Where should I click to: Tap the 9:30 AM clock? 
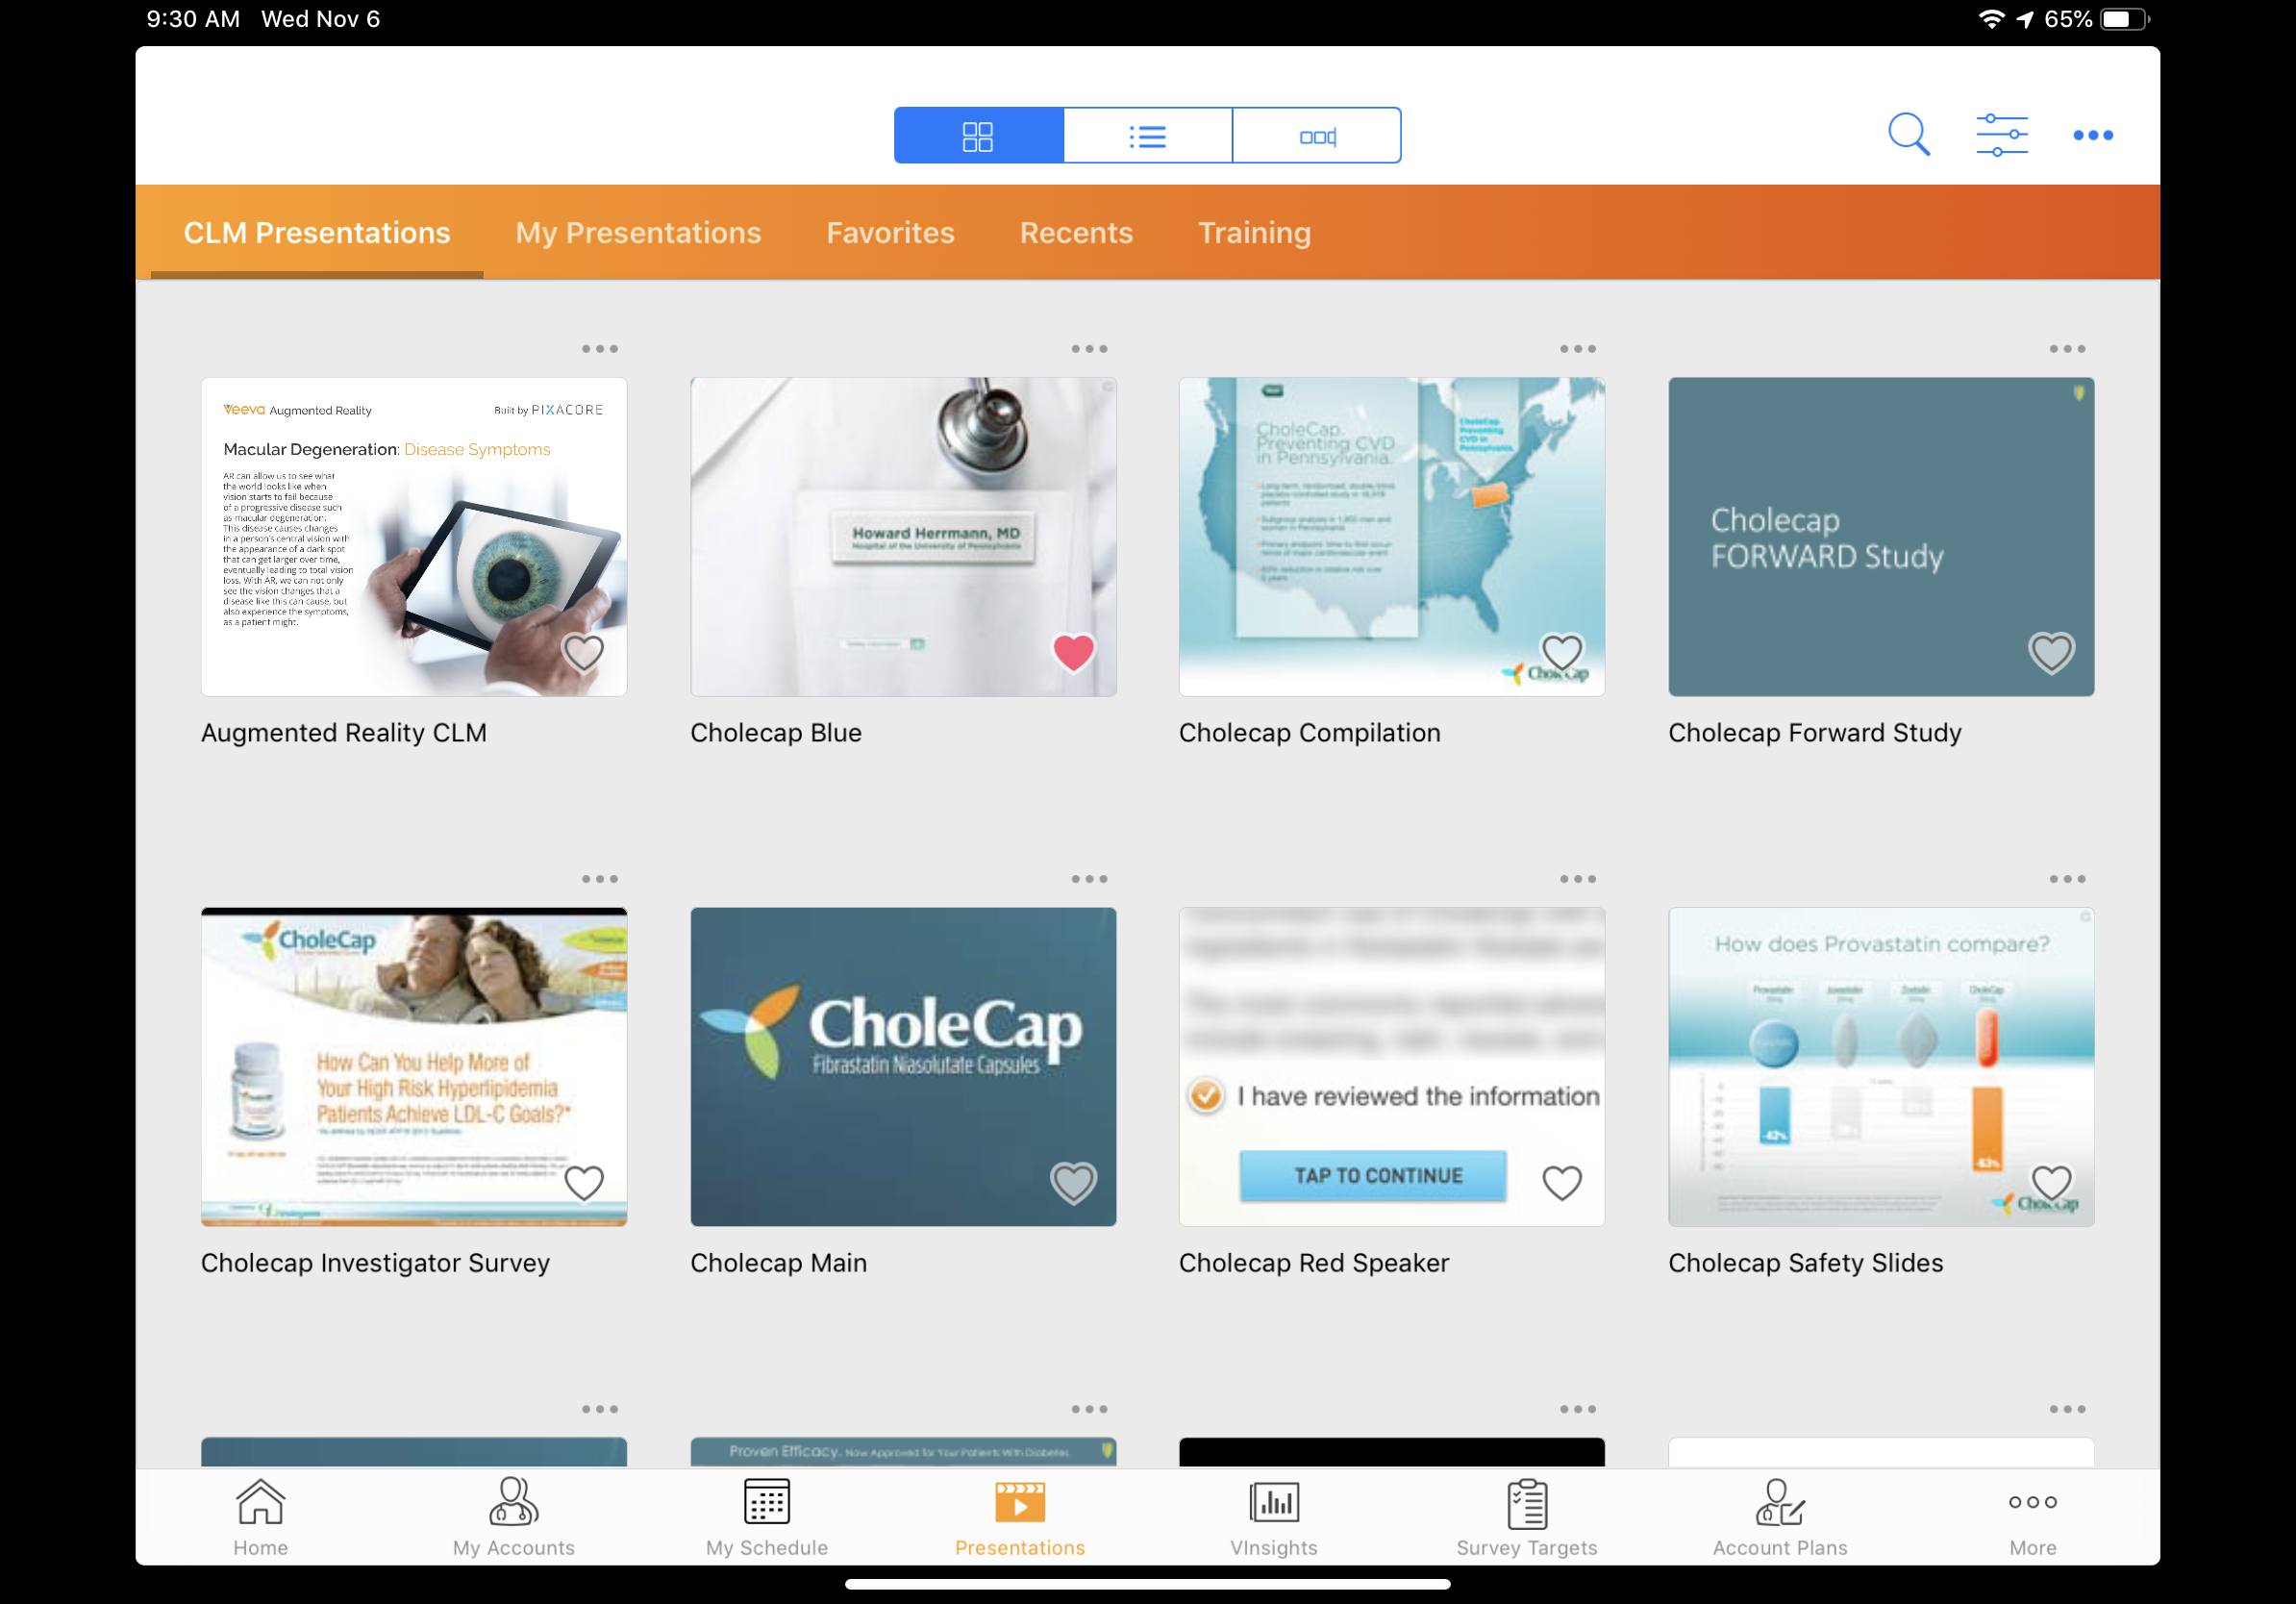tap(193, 19)
